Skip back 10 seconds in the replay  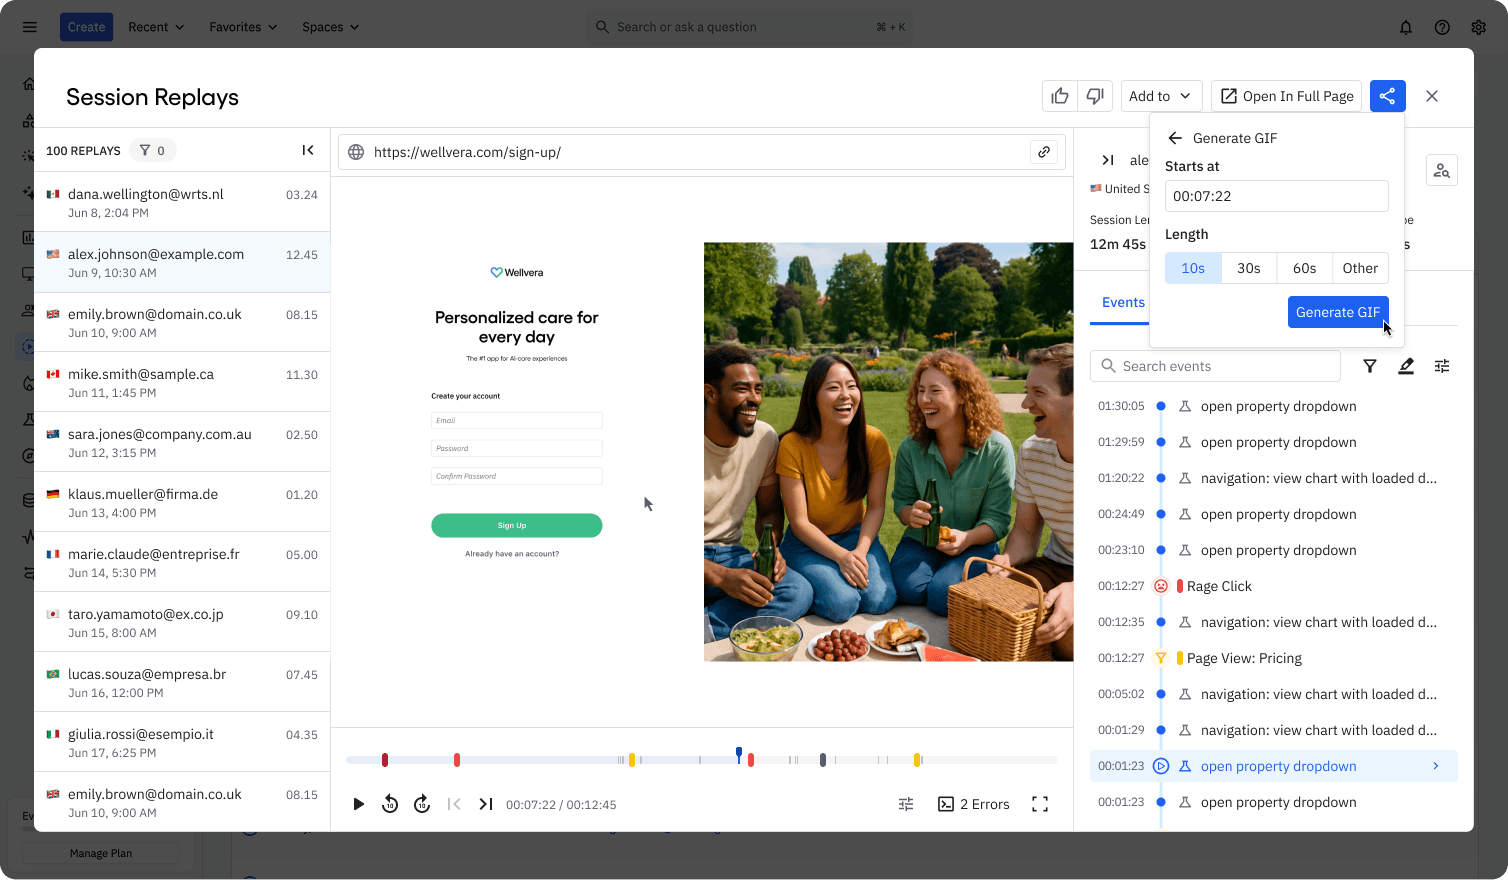[390, 803]
